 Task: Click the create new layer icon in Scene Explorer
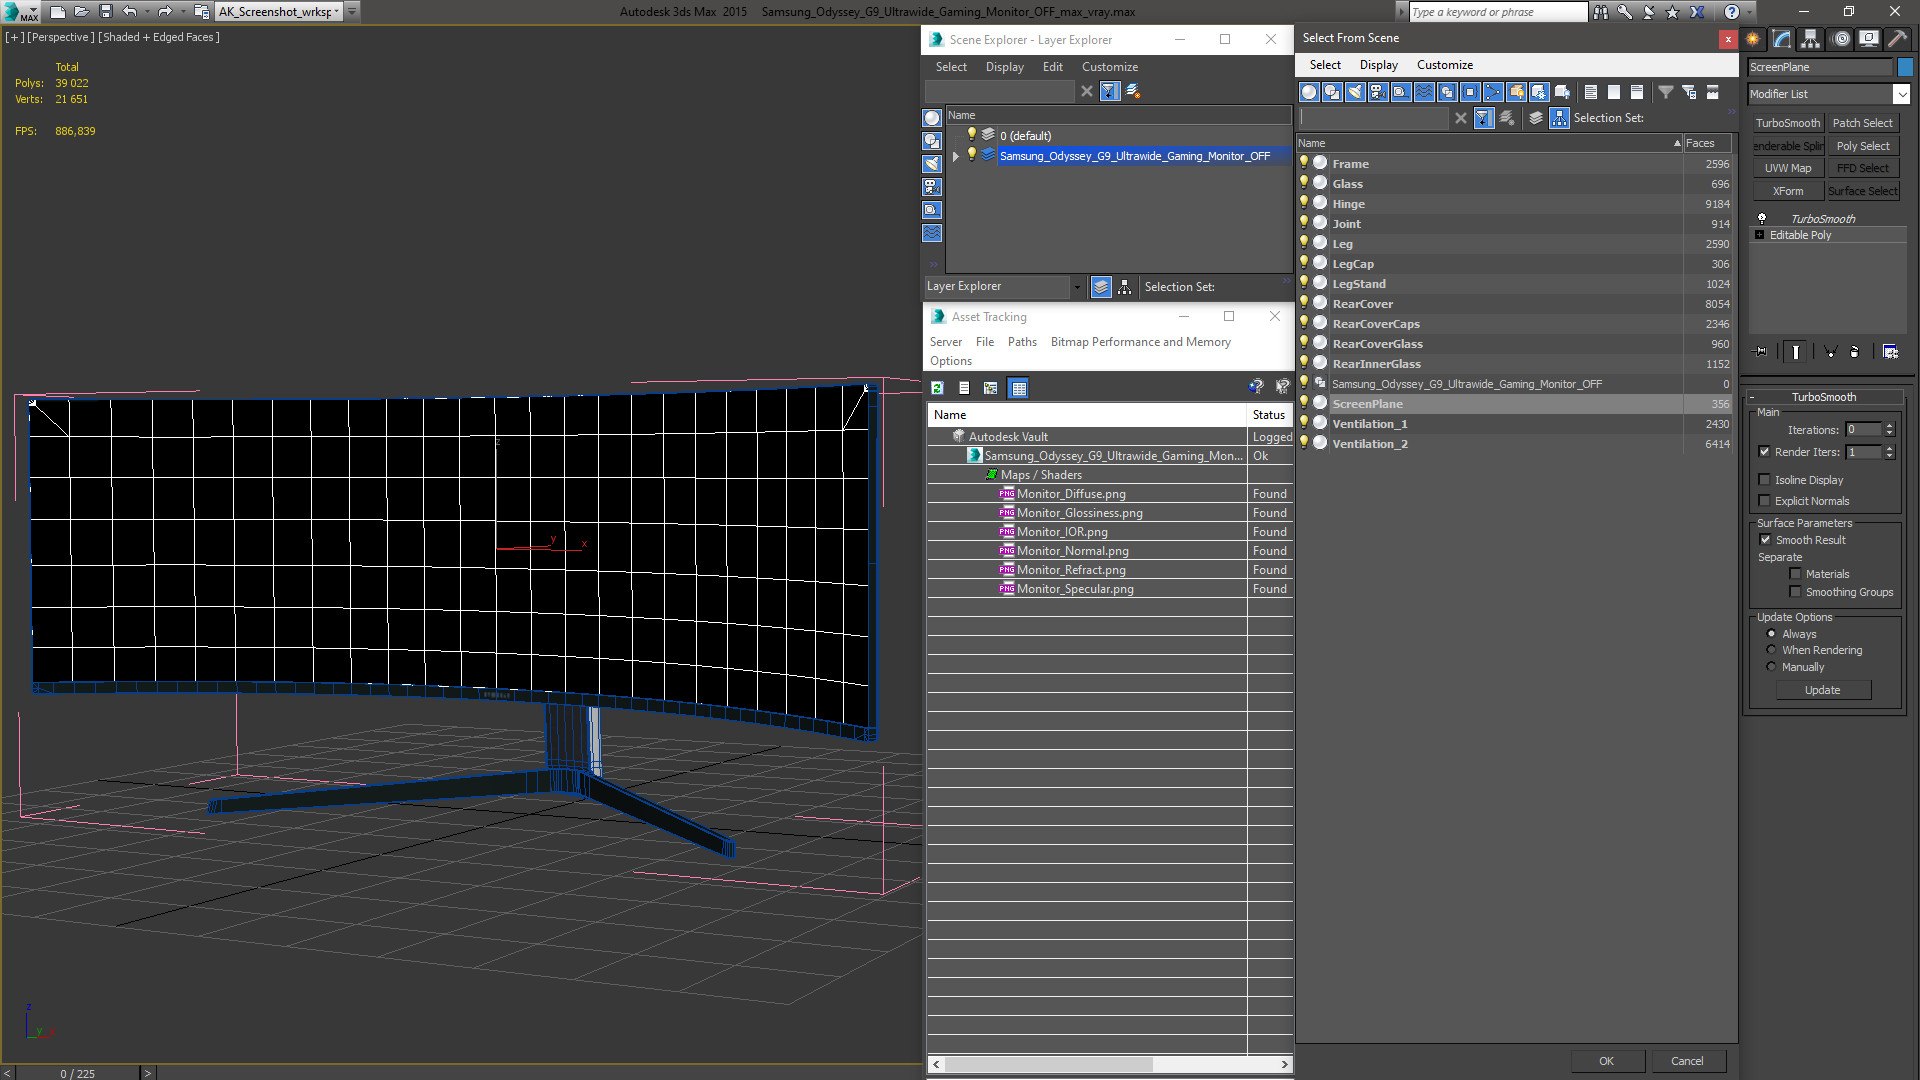coord(1133,91)
